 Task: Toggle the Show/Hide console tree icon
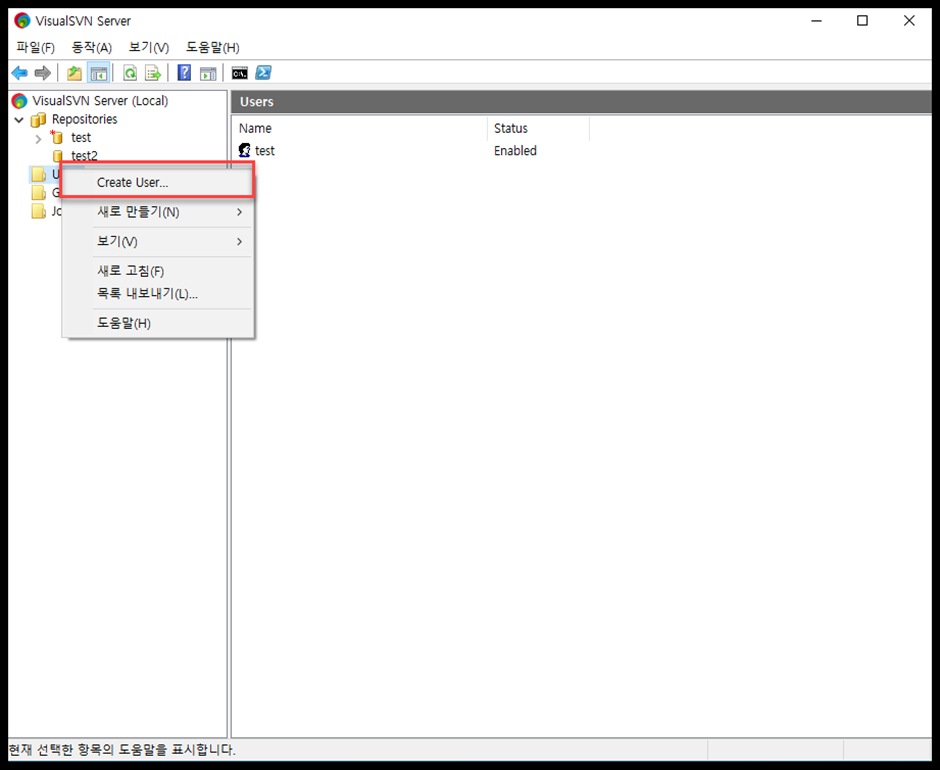[98, 73]
